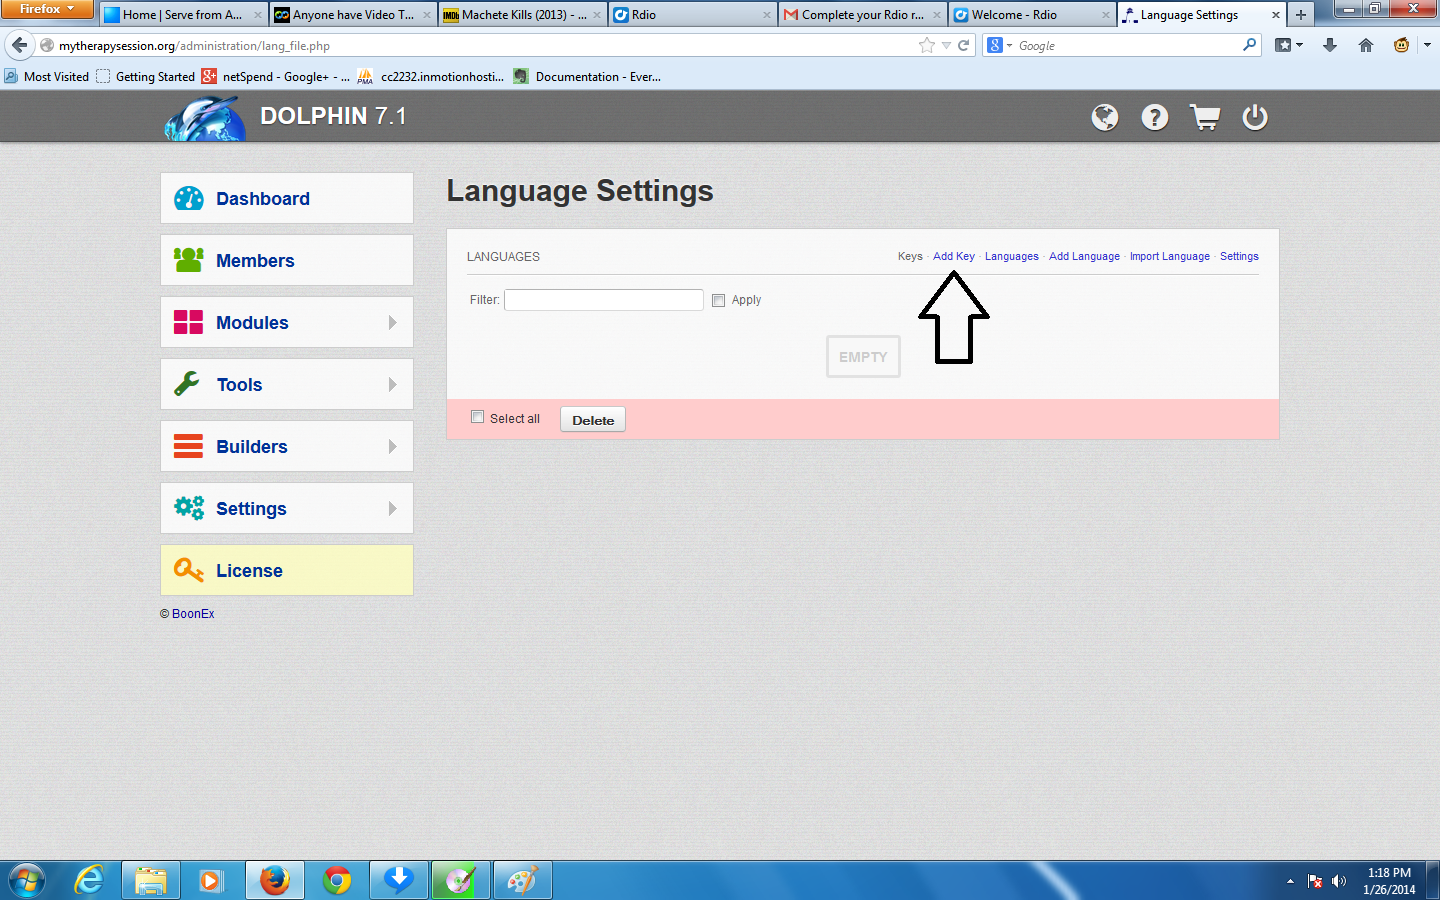Screen dimensions: 1440x900
Task: Launch Chrome from the Windows taskbar
Action: click(337, 880)
